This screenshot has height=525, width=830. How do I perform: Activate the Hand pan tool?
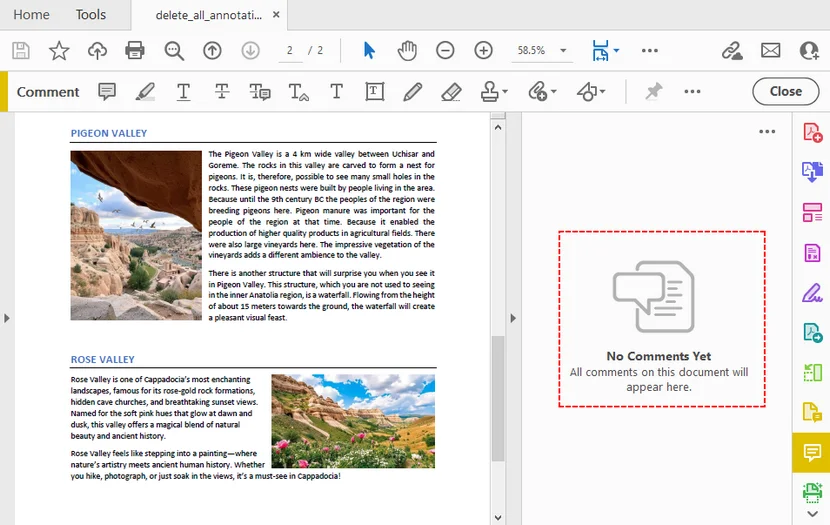(407, 51)
